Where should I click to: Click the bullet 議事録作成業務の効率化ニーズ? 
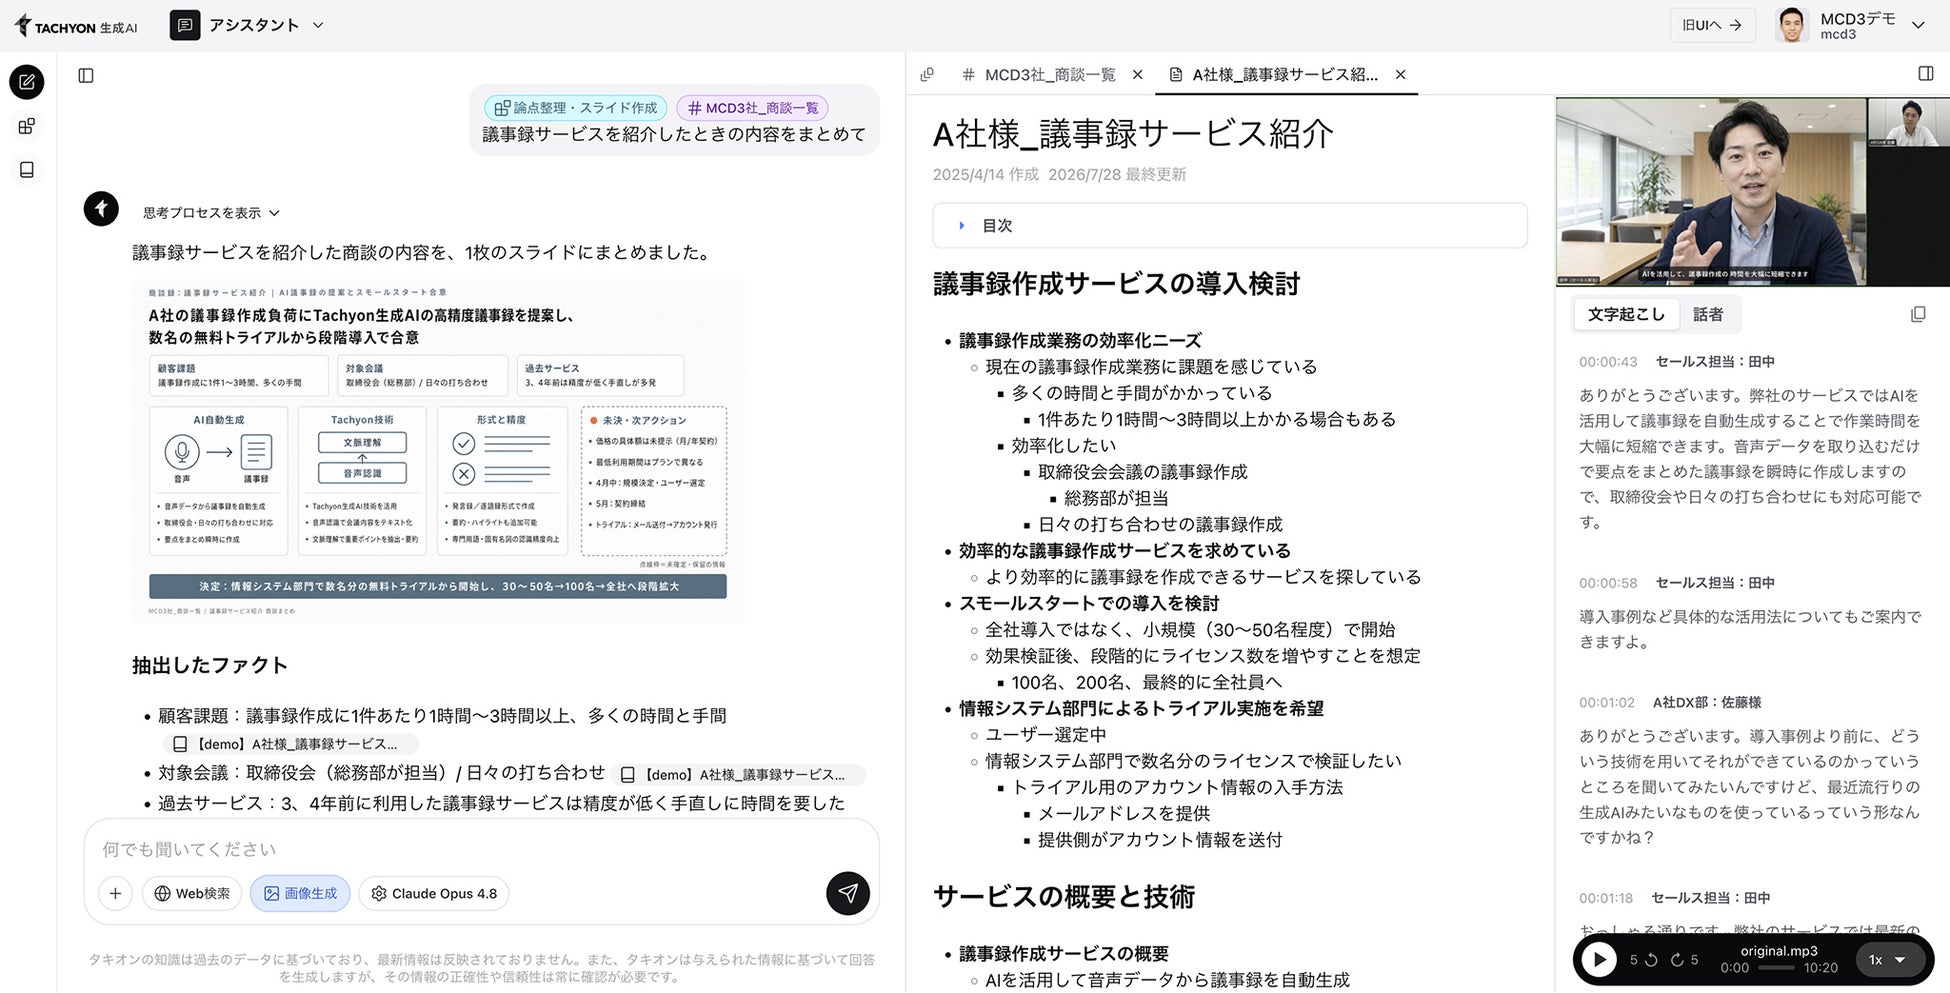pyautogui.click(x=1080, y=341)
